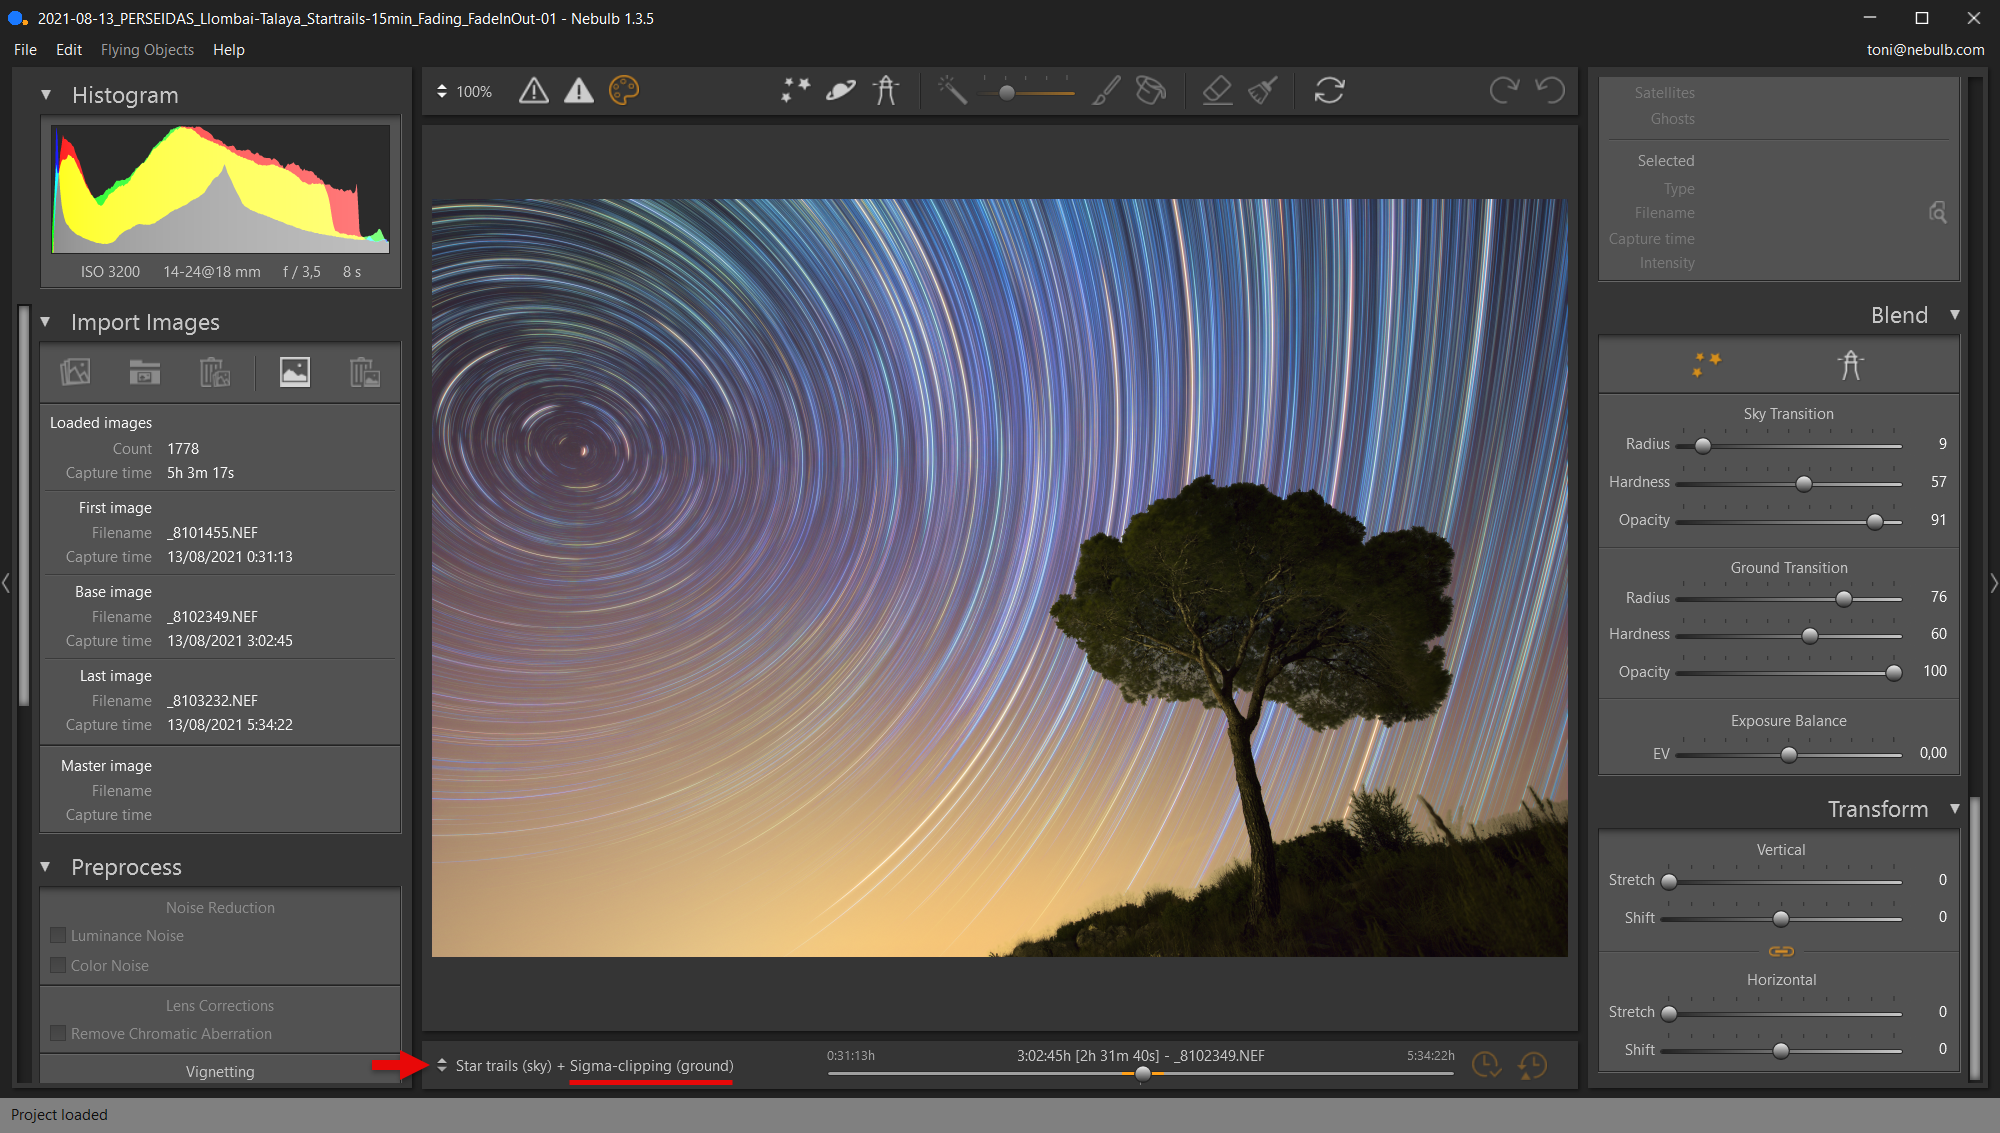Select the stars blend tool in toolbar
2000x1133 pixels.
click(x=796, y=91)
